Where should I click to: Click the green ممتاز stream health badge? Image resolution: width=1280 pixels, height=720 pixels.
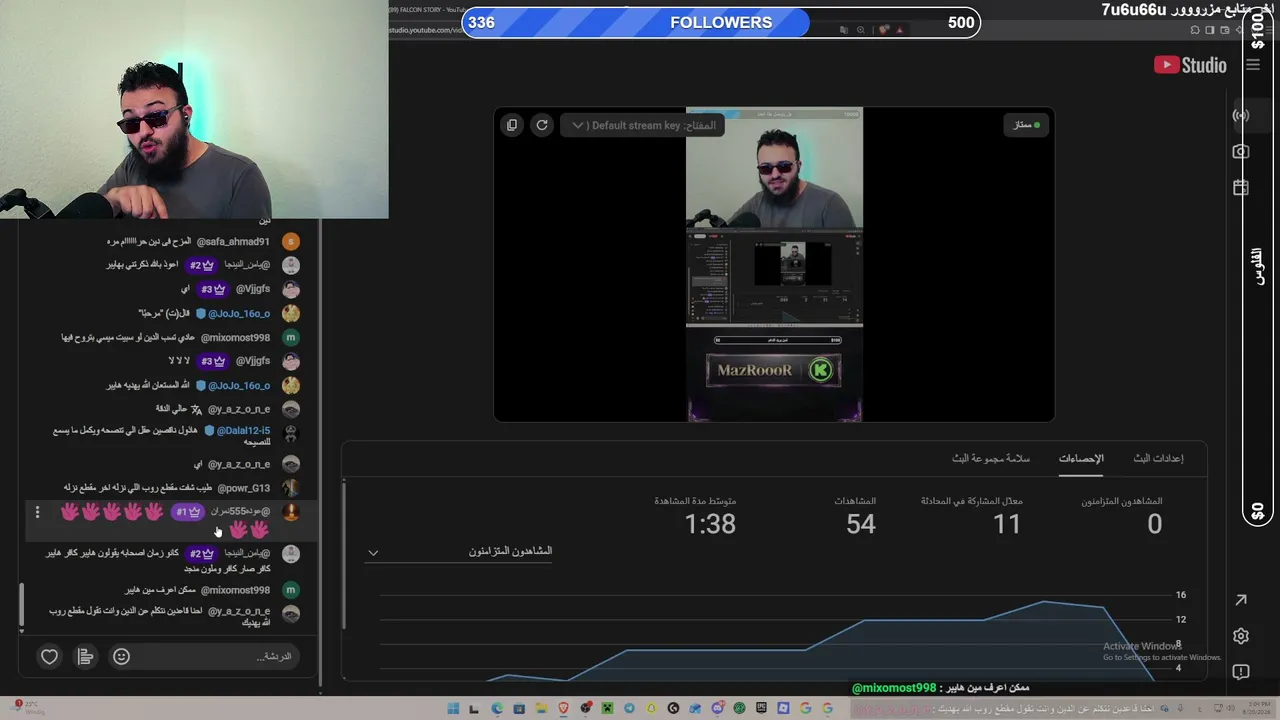(1026, 125)
